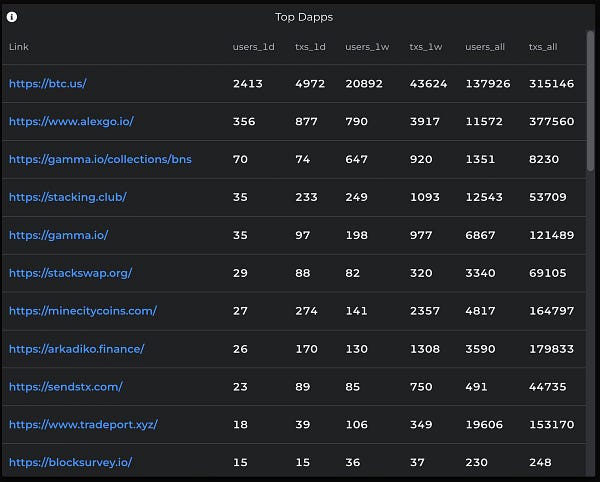Select the value 8230 in gamma bns row
Image resolution: width=600 pixels, height=482 pixels.
point(544,160)
